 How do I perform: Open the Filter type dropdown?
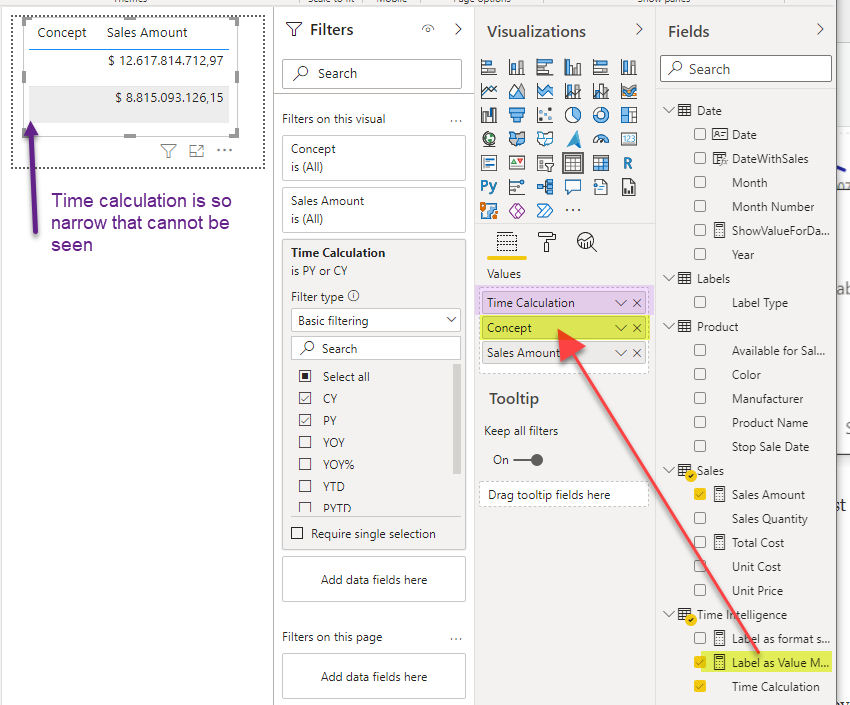pyautogui.click(x=375, y=321)
